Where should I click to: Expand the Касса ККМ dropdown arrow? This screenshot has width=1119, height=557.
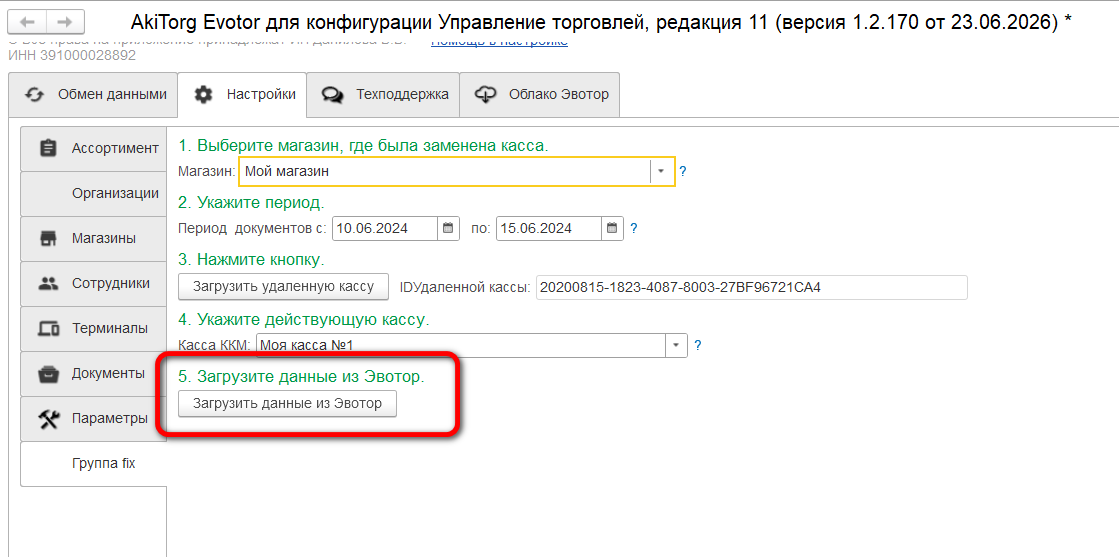[676, 345]
